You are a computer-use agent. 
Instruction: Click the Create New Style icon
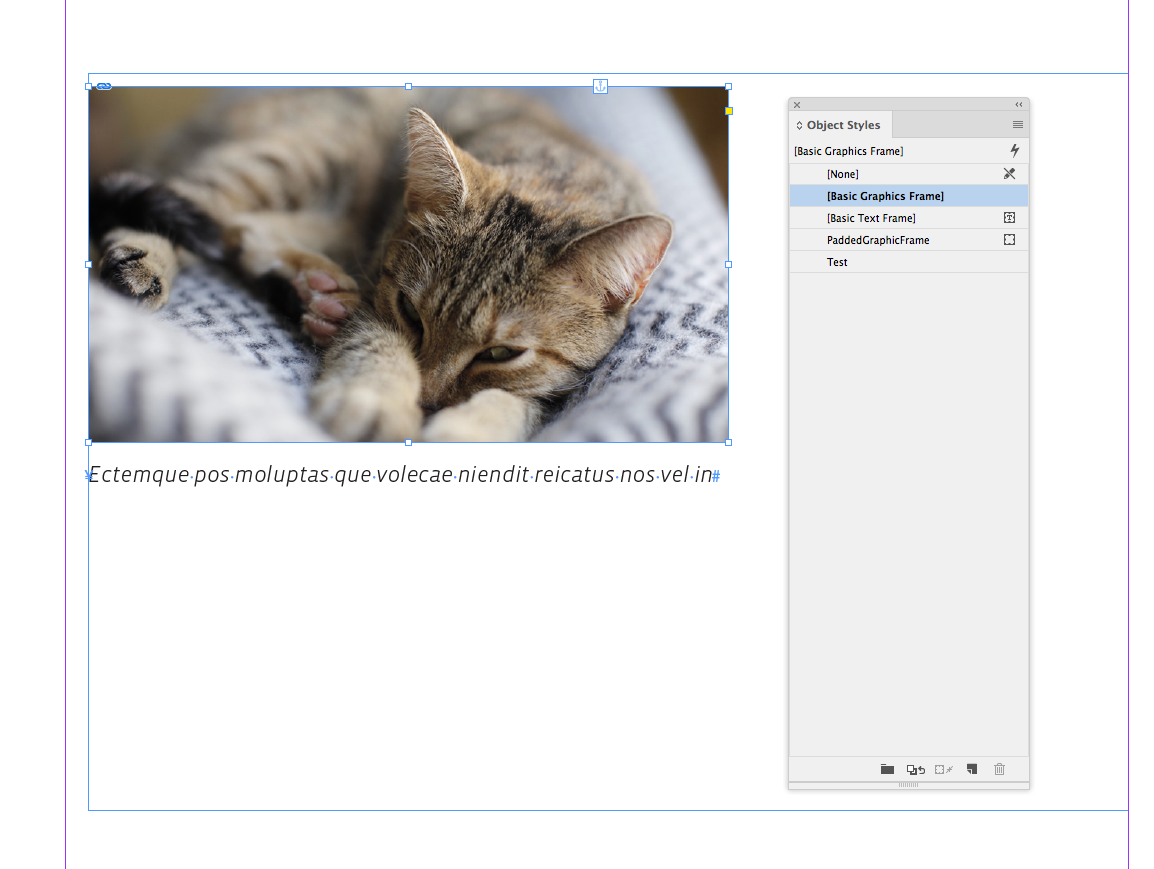tap(970, 769)
